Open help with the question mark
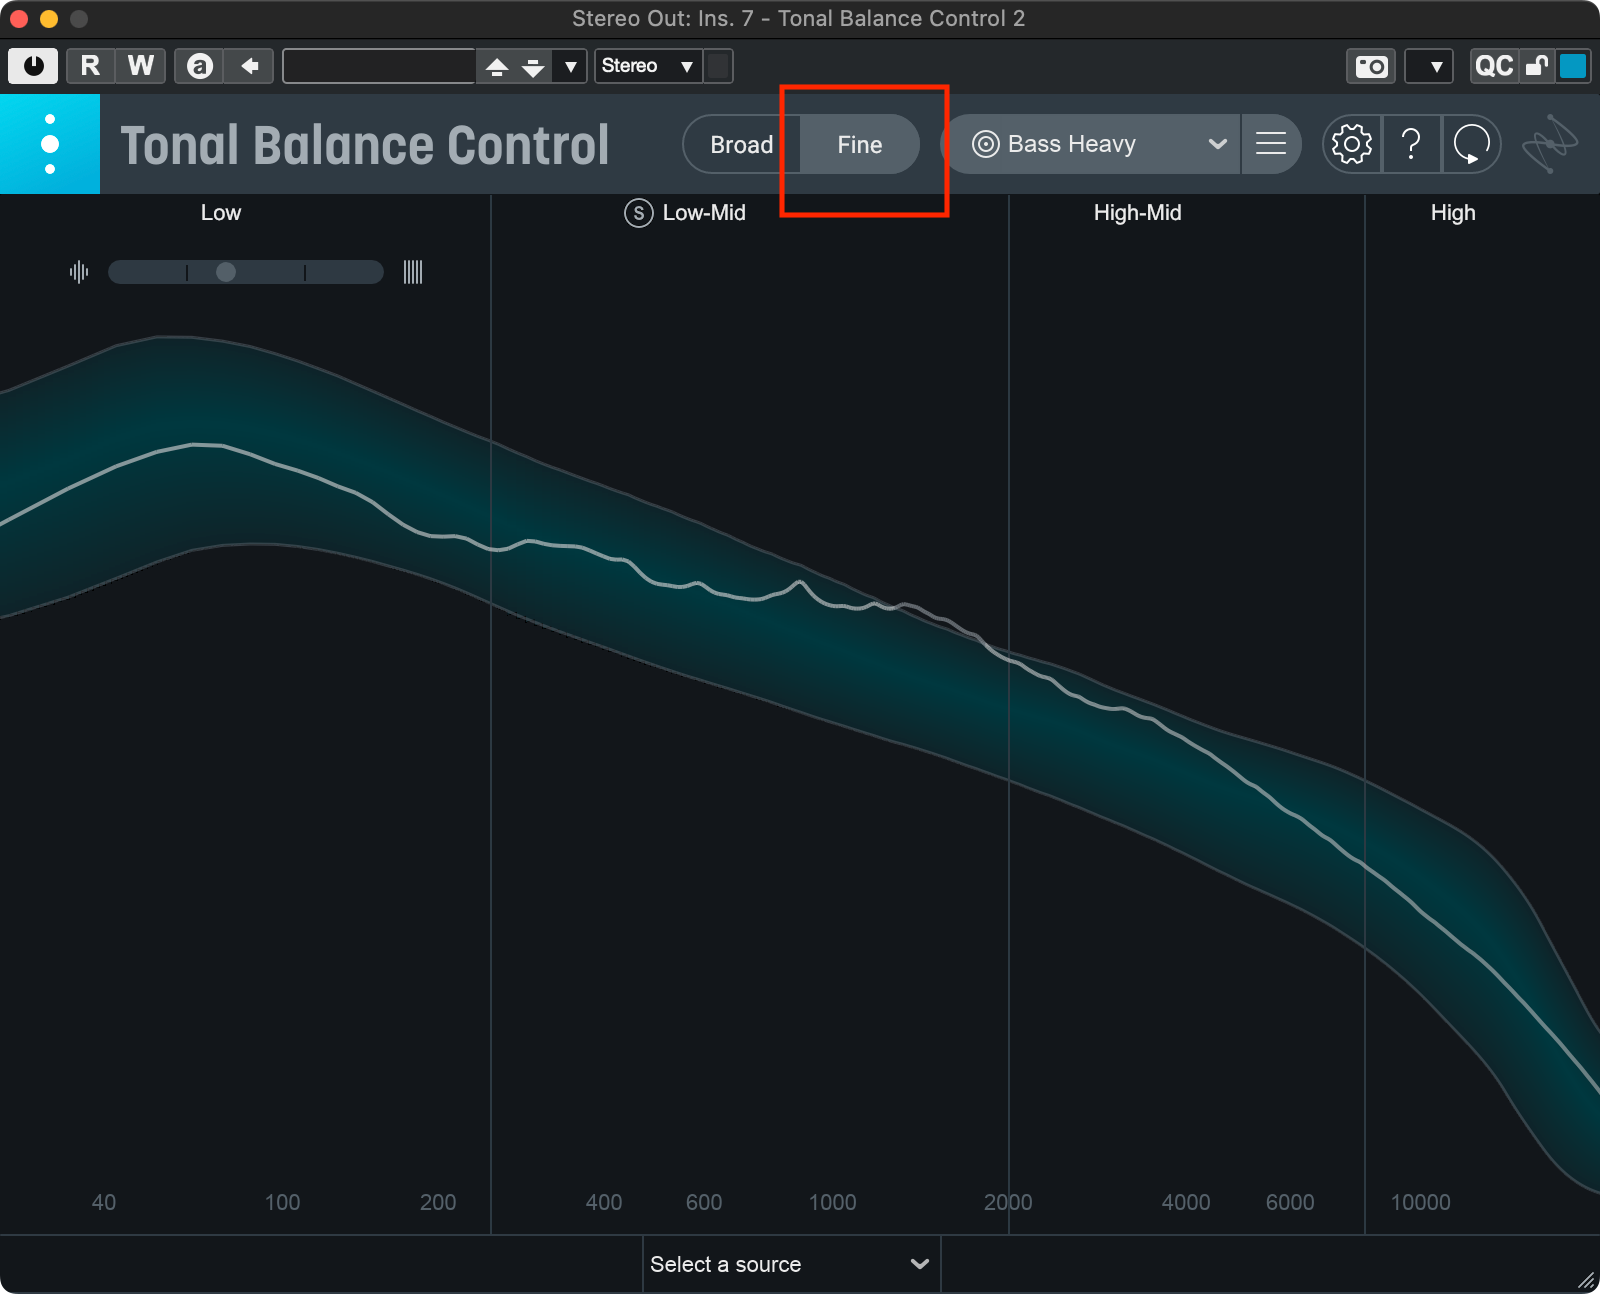The width and height of the screenshot is (1600, 1294). [x=1411, y=144]
